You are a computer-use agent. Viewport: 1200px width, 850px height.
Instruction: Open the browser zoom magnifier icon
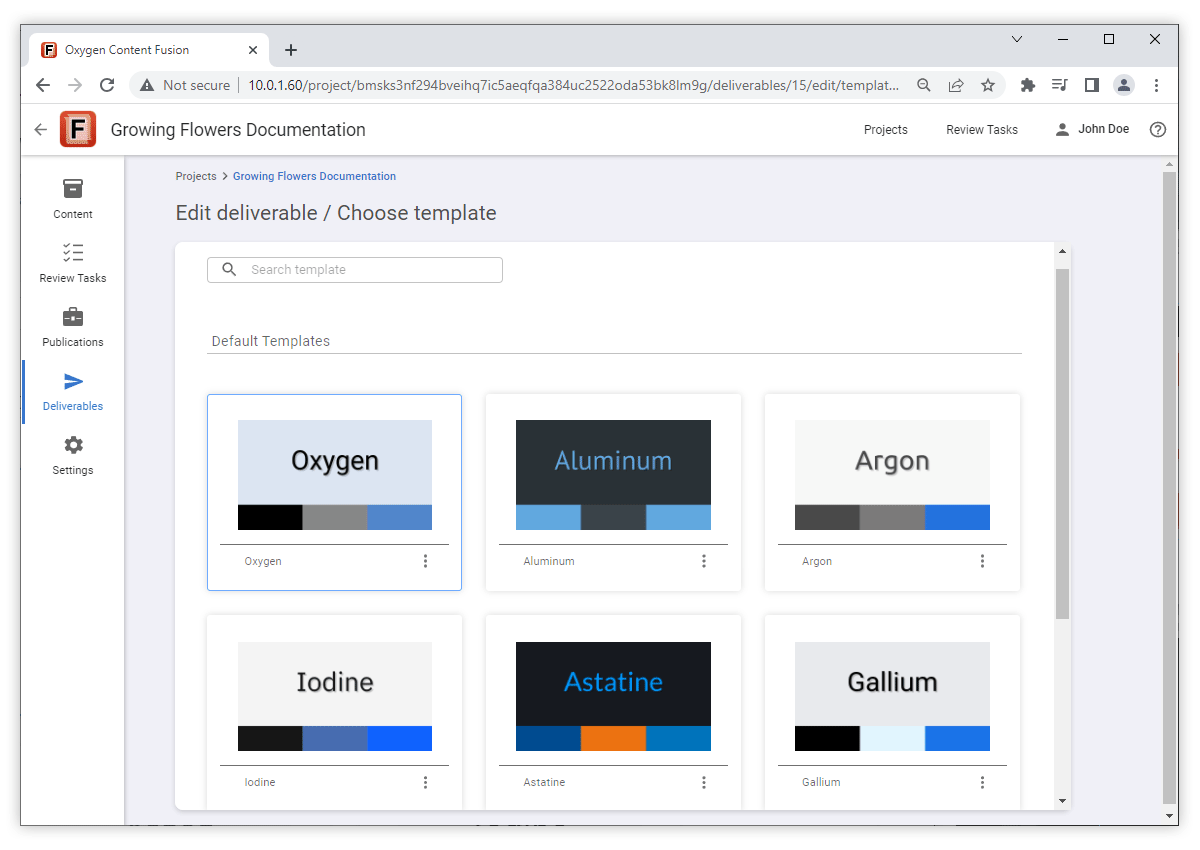tap(924, 85)
